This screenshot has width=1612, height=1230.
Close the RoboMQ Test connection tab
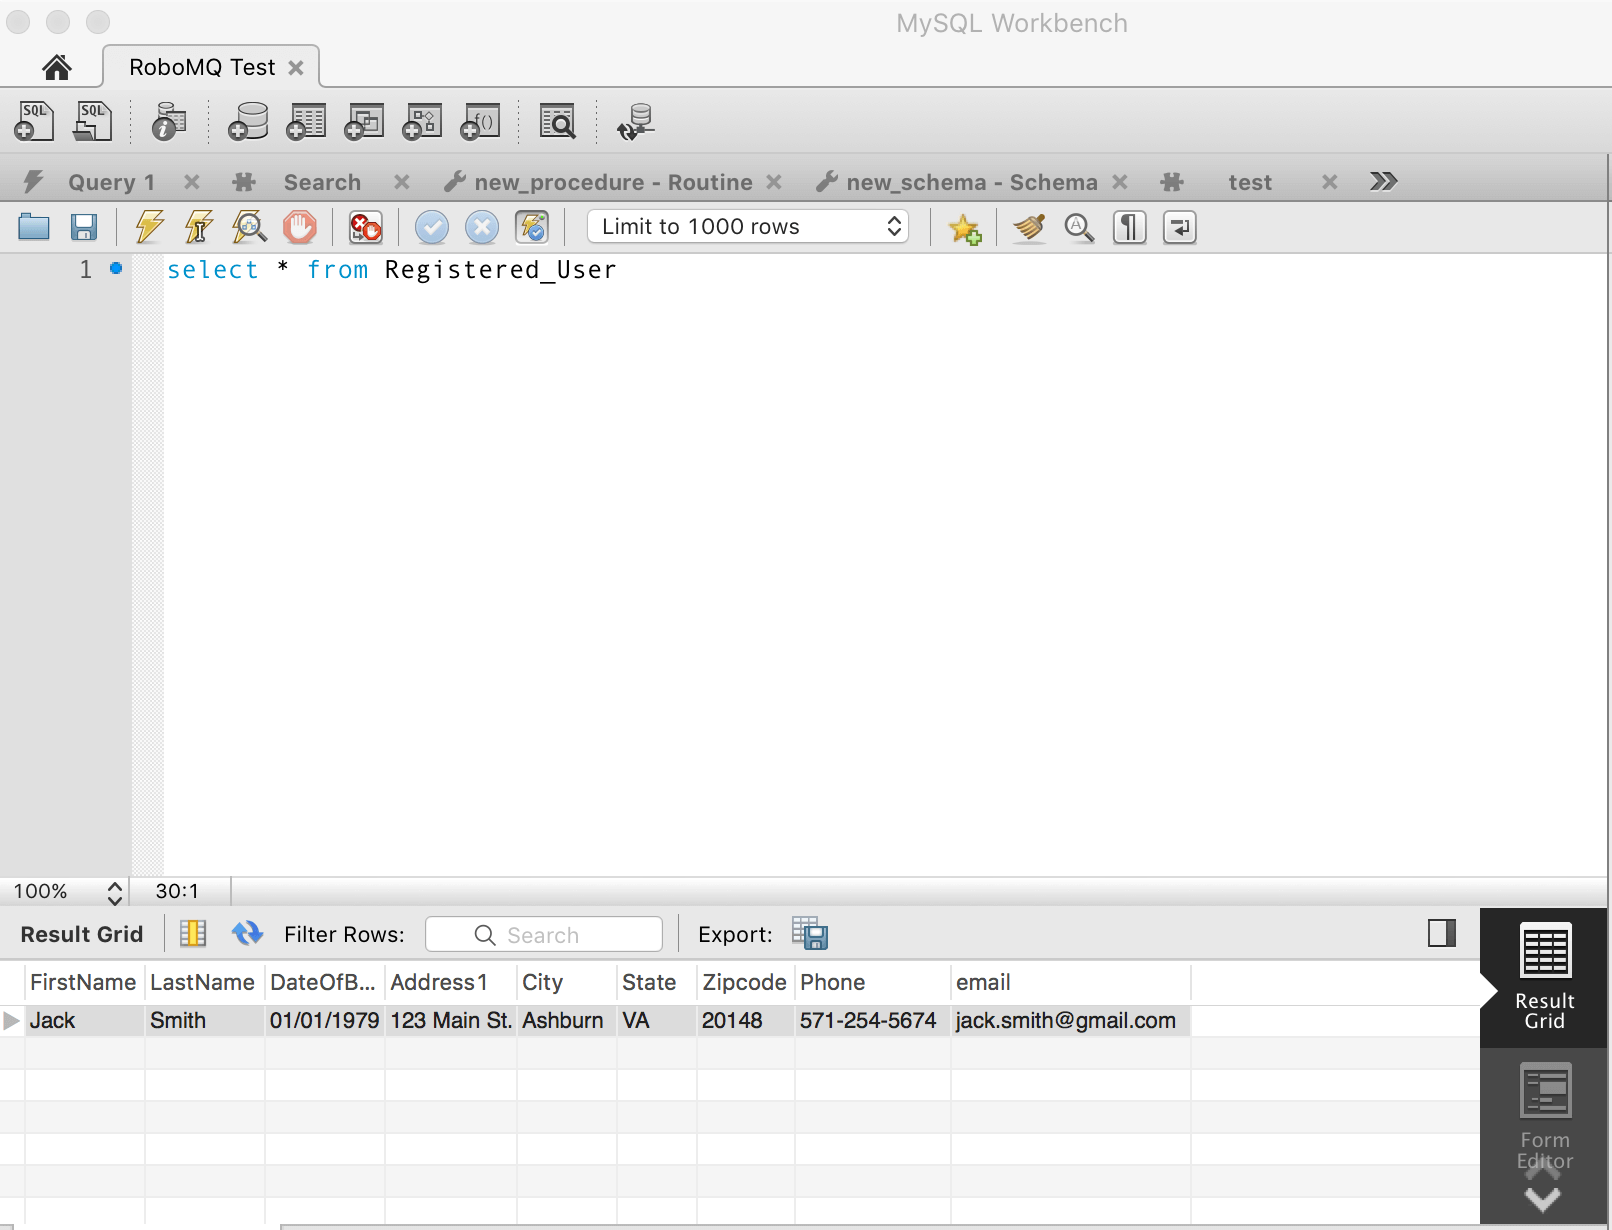(296, 67)
